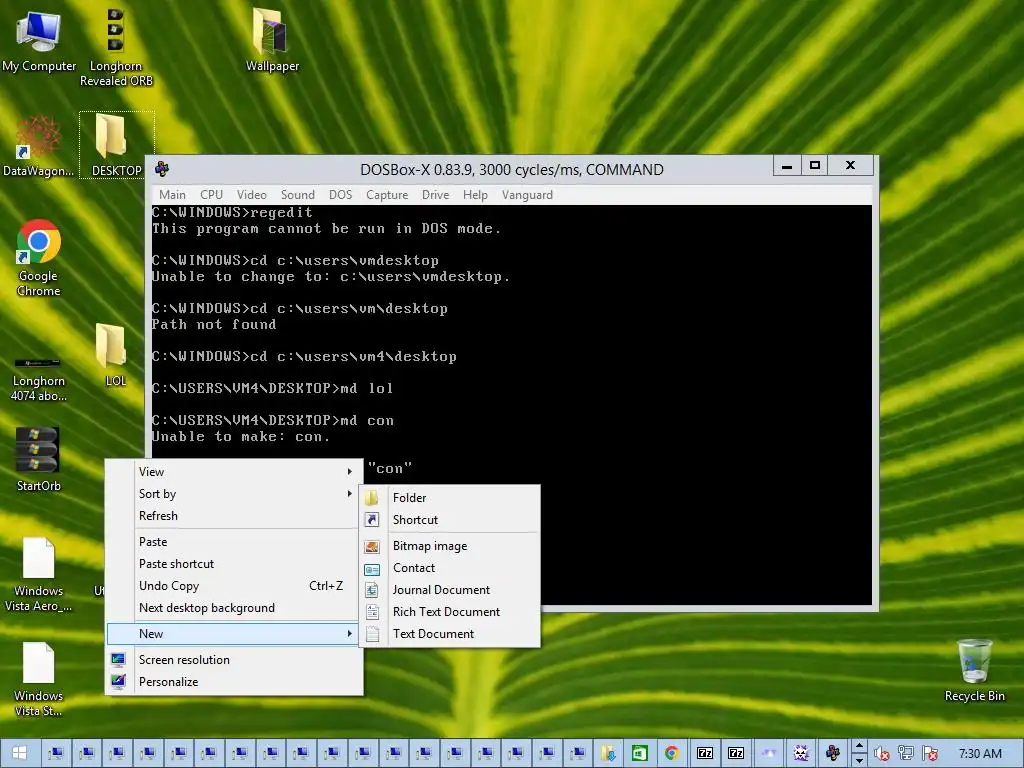This screenshot has height=768, width=1024.
Task: Expand the New submenu entry
Action: pyautogui.click(x=234, y=633)
